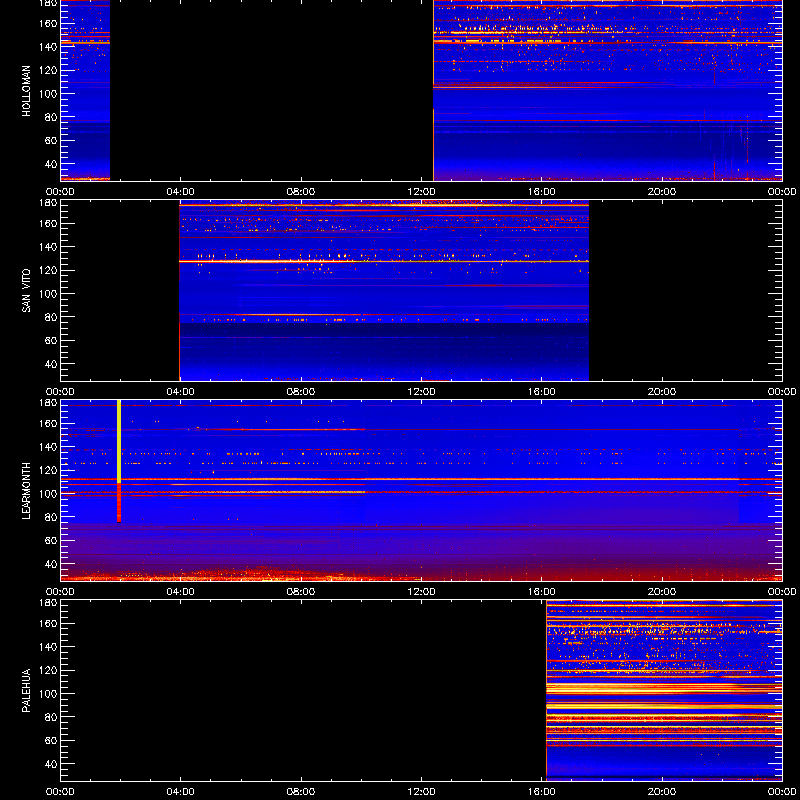Click 16:00 on the Learmonth time axis
The height and width of the screenshot is (800, 800).
pyautogui.click(x=542, y=592)
